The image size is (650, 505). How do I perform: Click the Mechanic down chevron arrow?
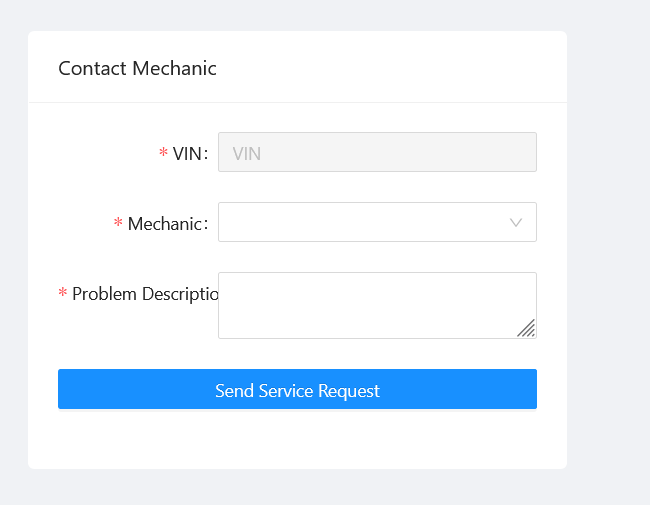pyautogui.click(x=516, y=222)
